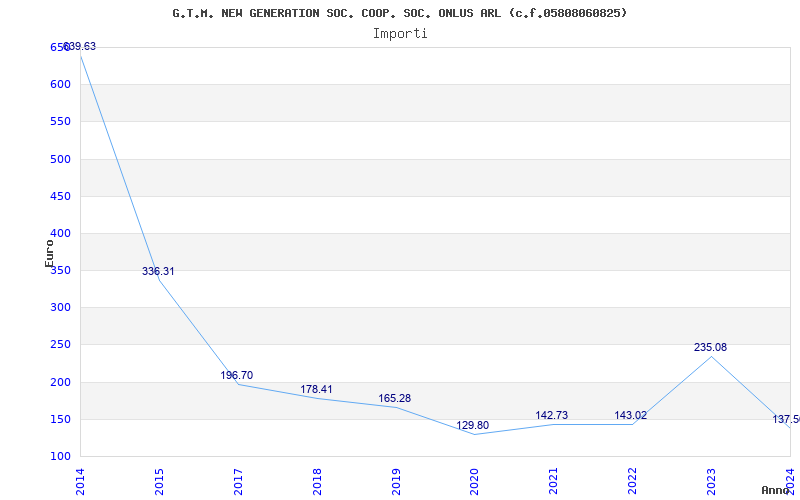Click y-axis tick 450
Viewport: 800px width, 500px height.
click(x=60, y=196)
